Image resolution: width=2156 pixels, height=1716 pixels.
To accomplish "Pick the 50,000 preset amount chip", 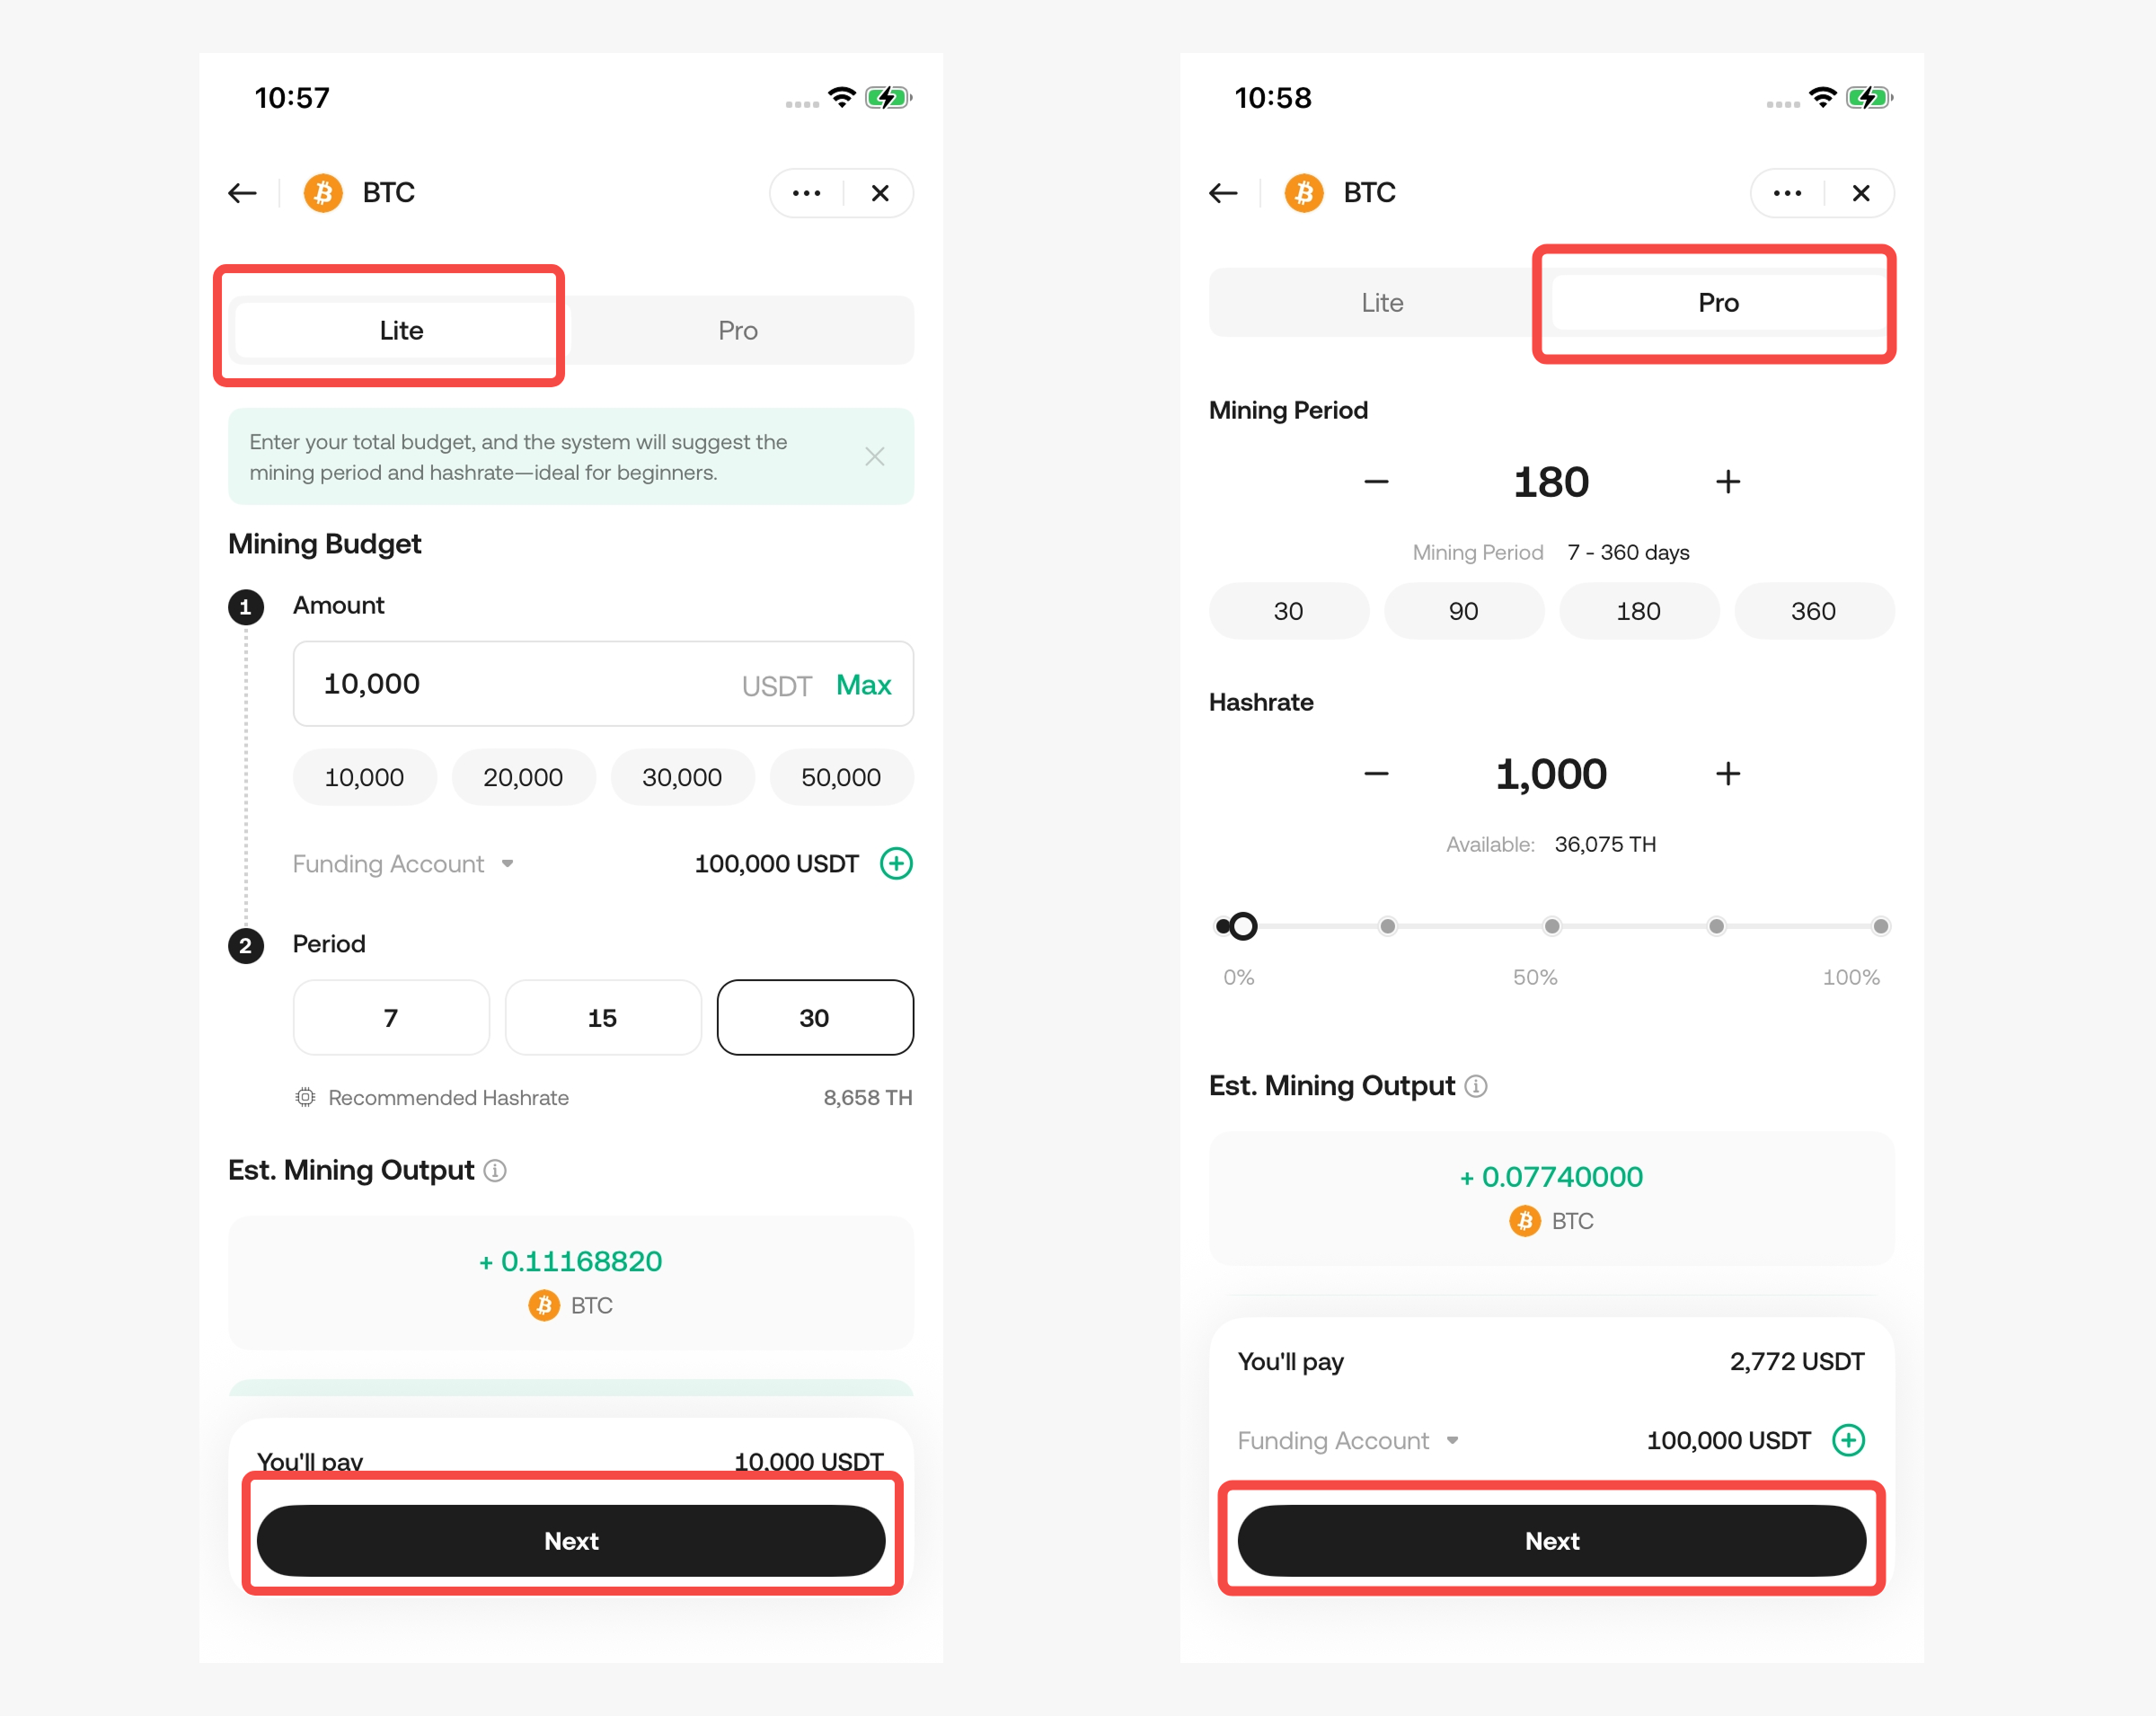I will click(x=841, y=777).
